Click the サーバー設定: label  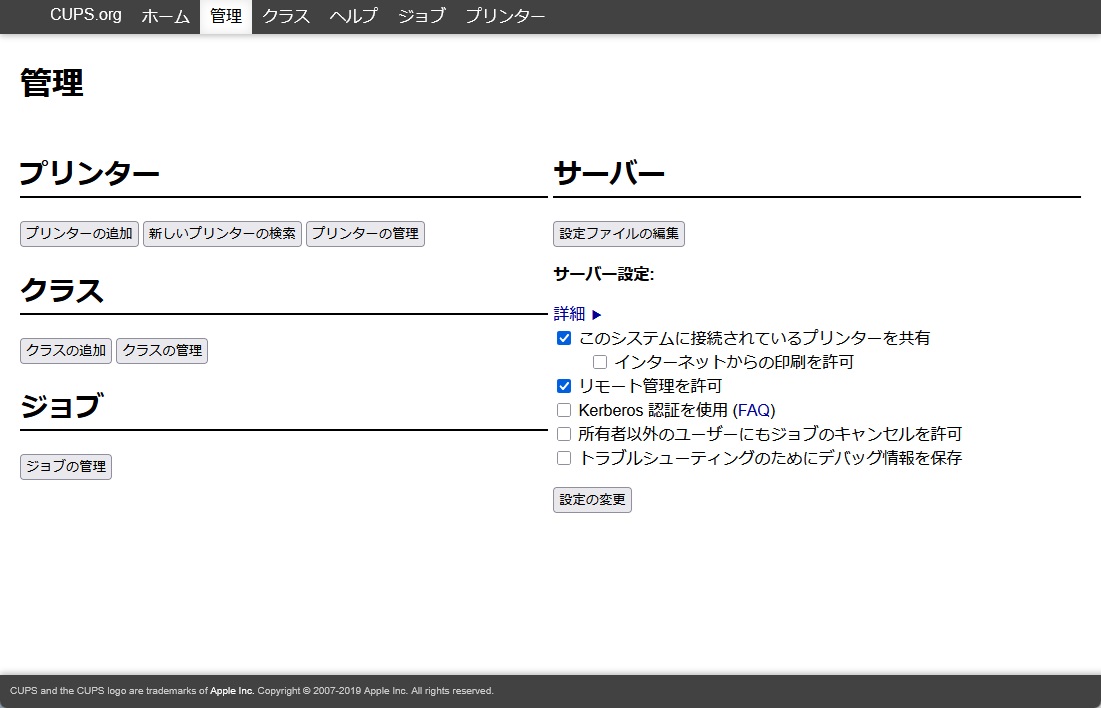tap(604, 275)
